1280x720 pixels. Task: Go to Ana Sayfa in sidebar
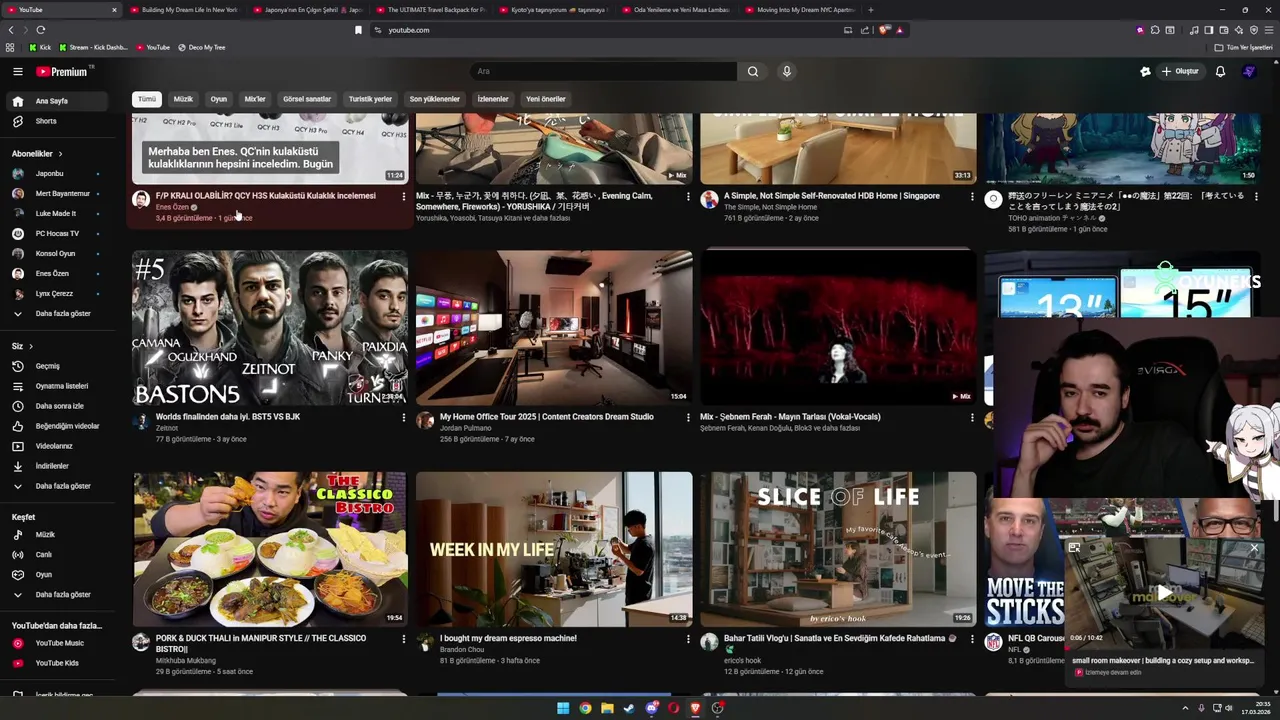55,101
